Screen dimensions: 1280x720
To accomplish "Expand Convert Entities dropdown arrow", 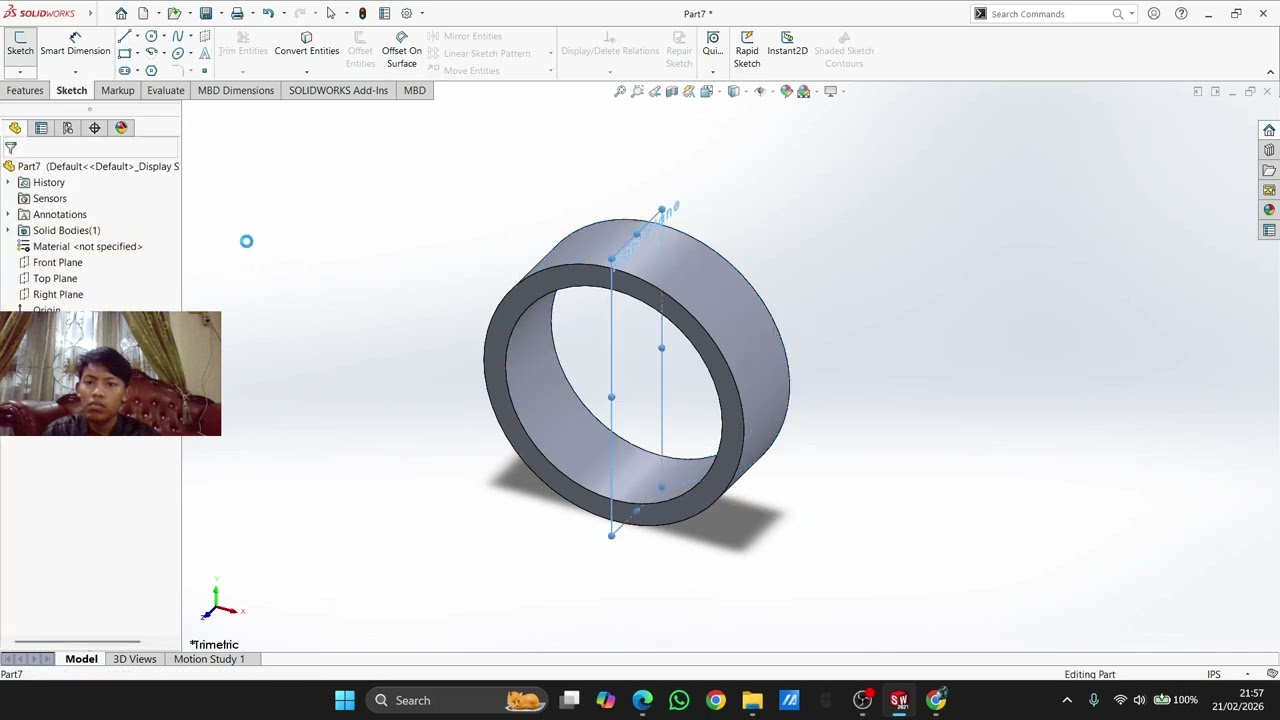I will pyautogui.click(x=306, y=72).
